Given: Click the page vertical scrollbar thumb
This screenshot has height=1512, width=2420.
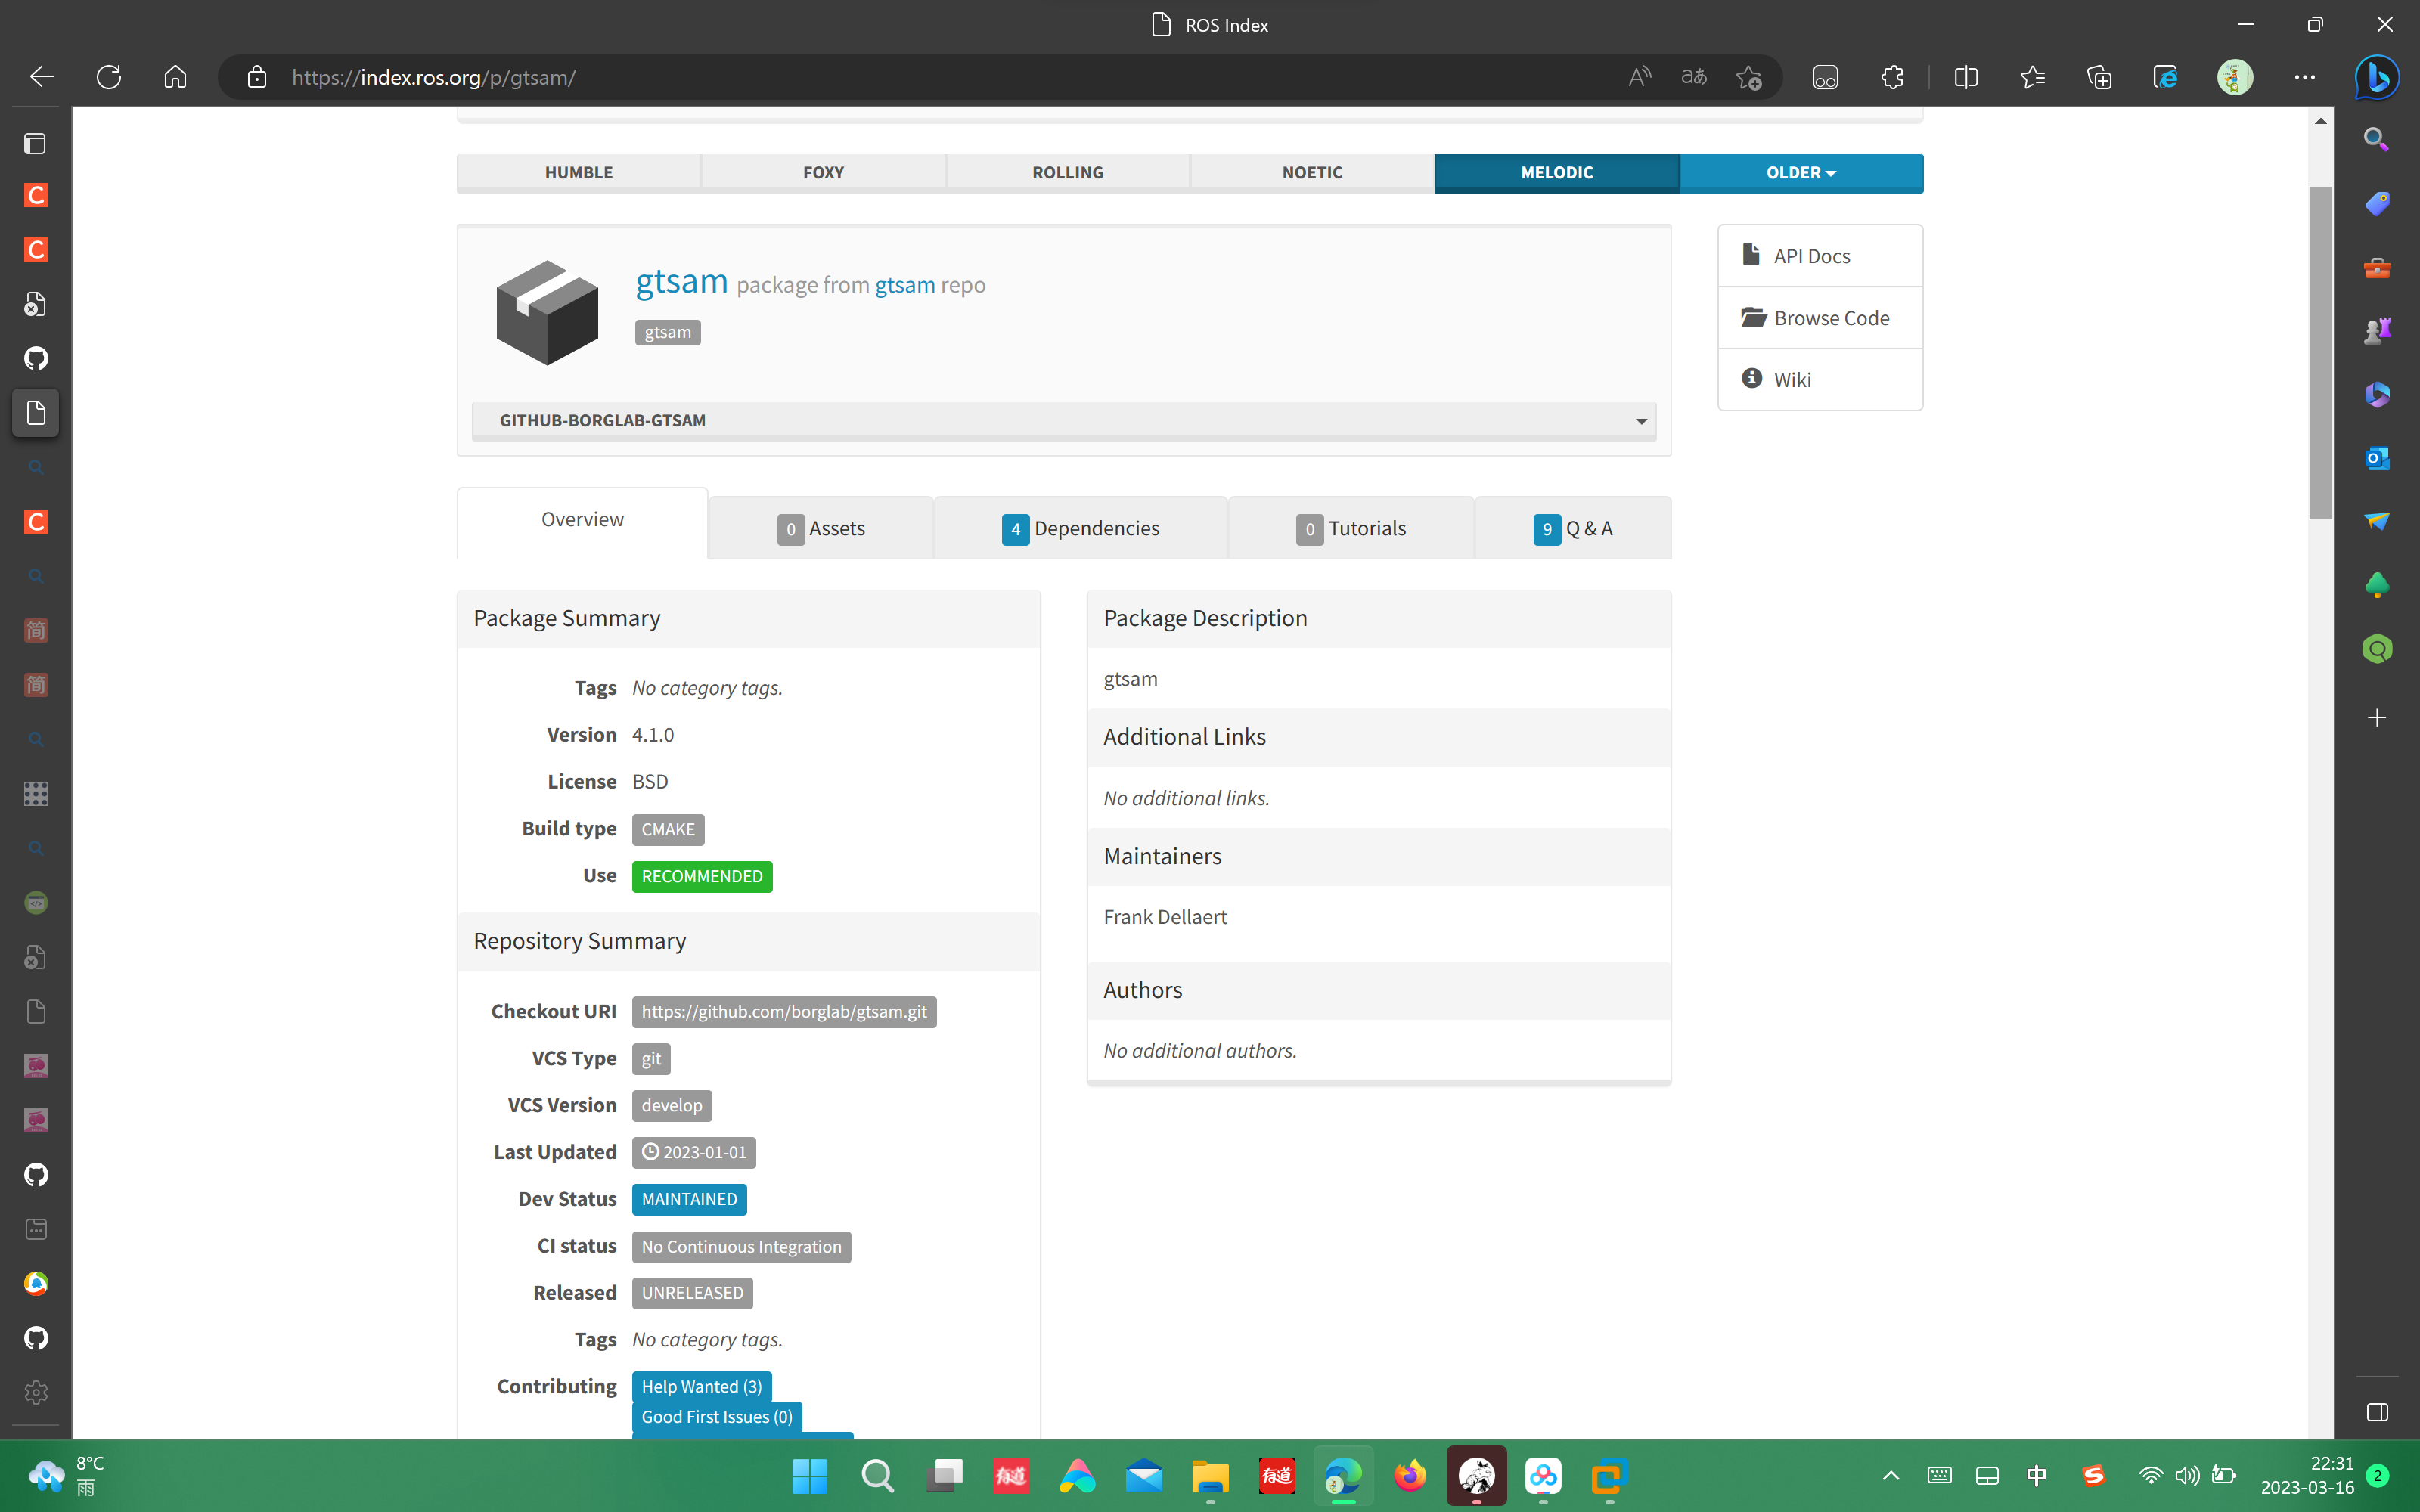Looking at the screenshot, I should 2320,352.
